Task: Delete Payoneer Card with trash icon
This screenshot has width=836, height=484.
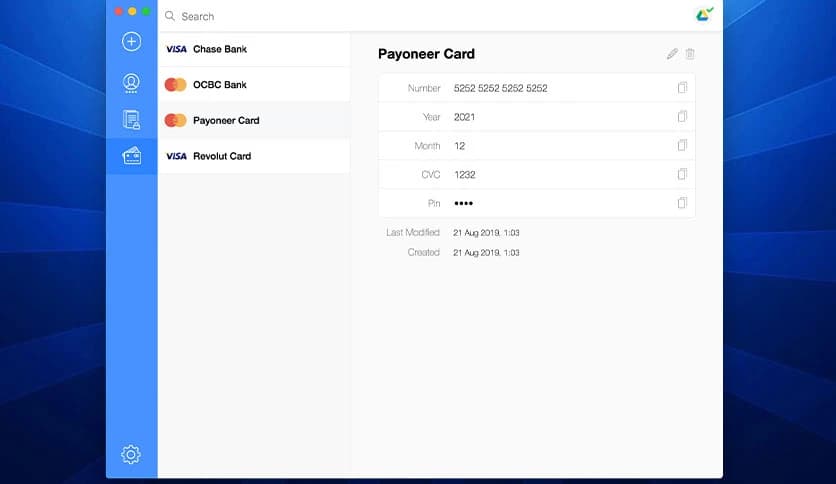Action: point(690,53)
